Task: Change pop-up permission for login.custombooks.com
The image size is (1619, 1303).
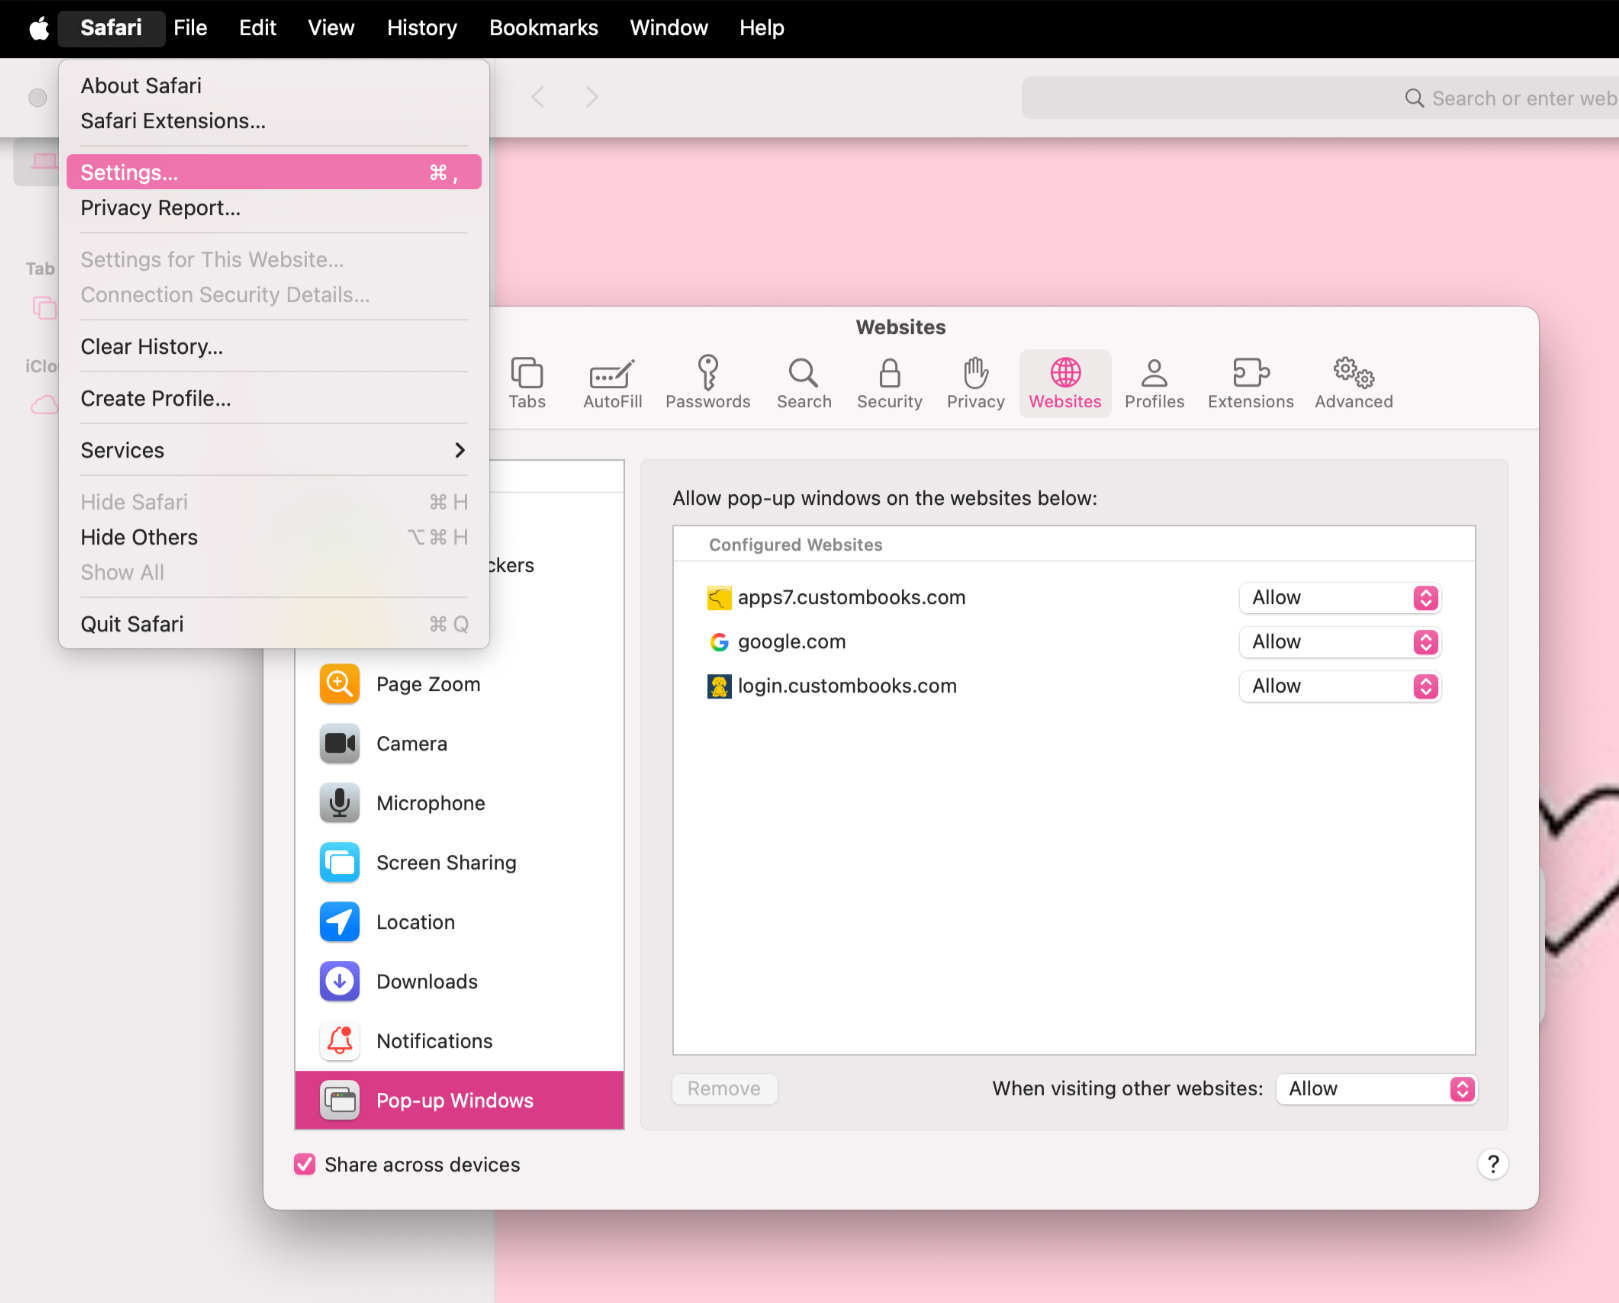Action: pyautogui.click(x=1339, y=686)
